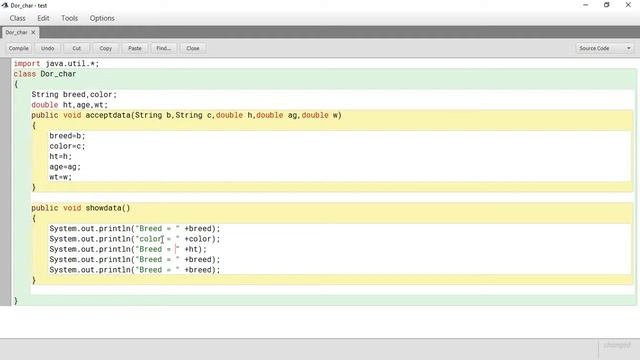
Task: Open the Tools menu
Action: click(69, 18)
